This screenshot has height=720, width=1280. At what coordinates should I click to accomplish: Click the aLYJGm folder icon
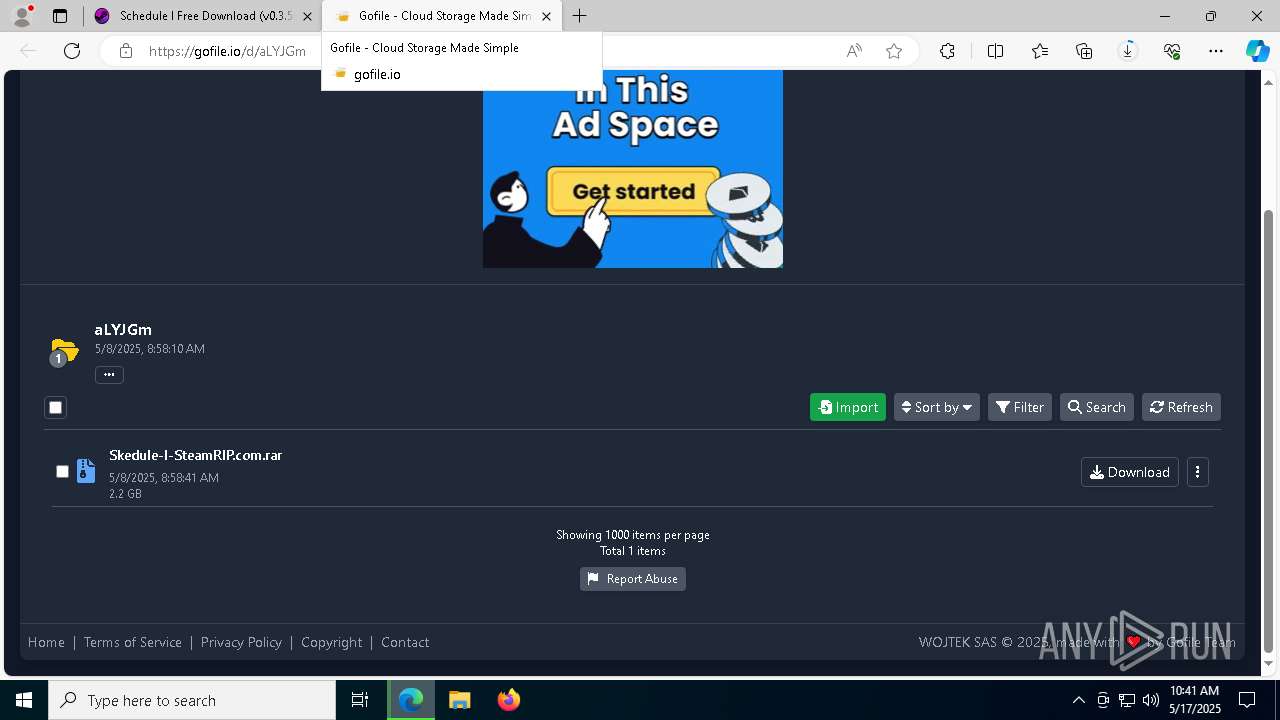pyautogui.click(x=64, y=351)
